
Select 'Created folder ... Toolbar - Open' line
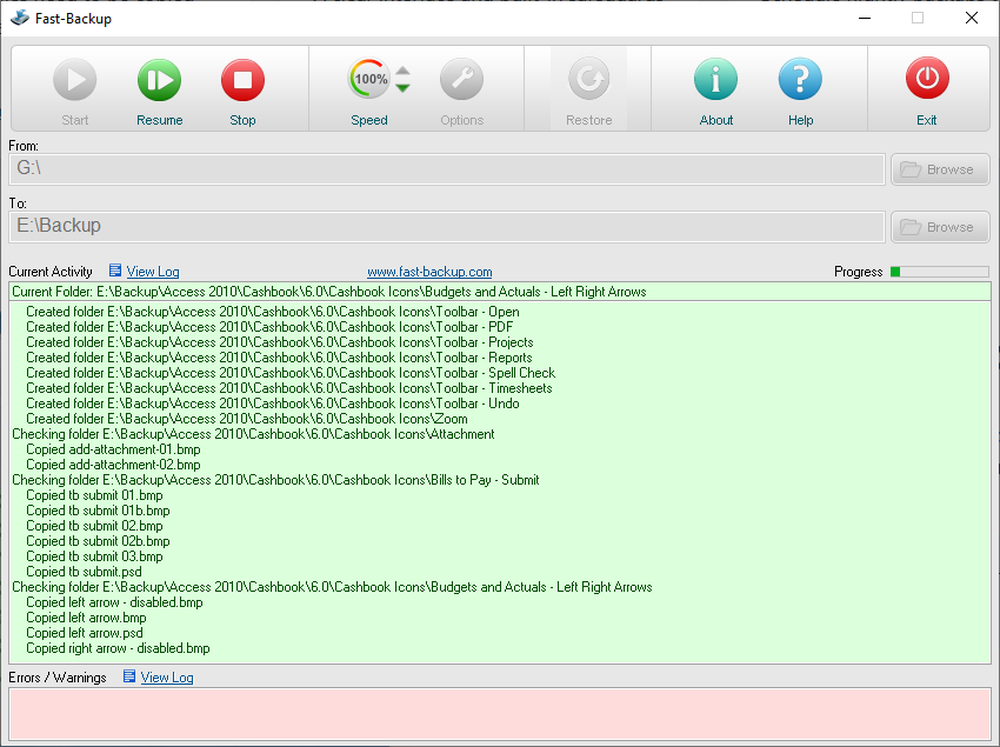pos(272,312)
